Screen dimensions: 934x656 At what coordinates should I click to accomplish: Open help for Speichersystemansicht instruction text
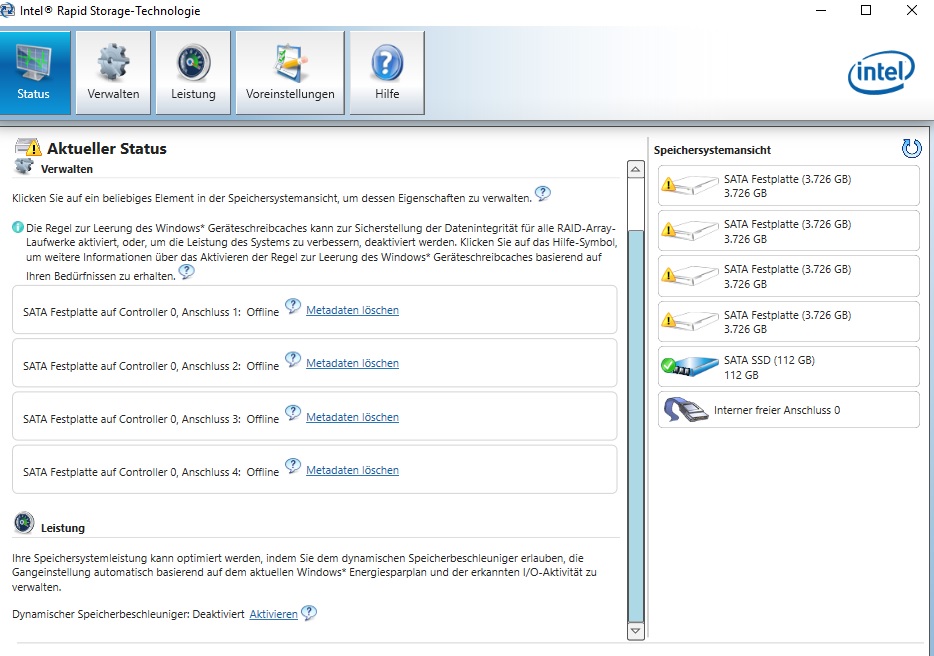543,193
